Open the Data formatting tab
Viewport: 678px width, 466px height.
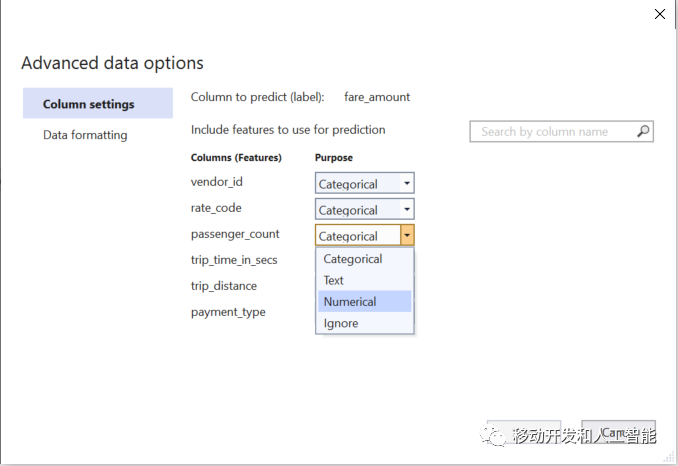point(85,135)
